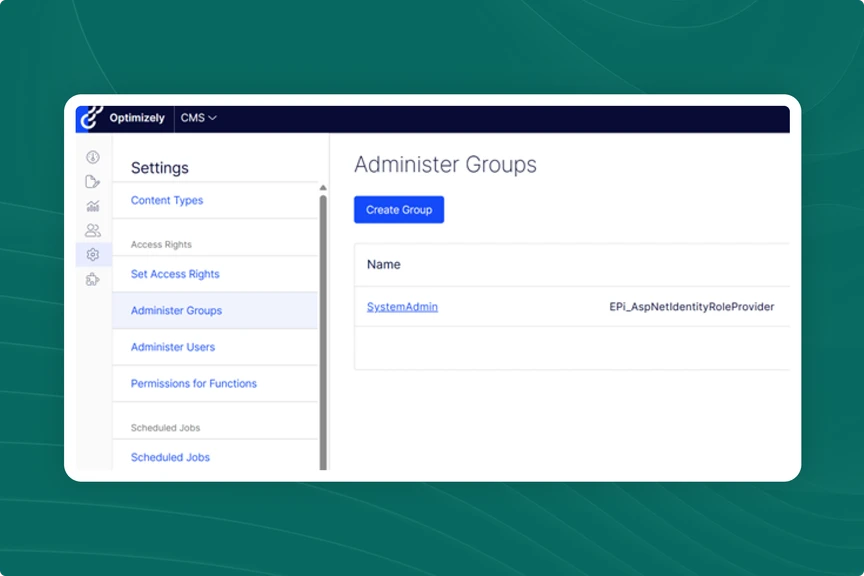Open Administer Users page
864x576 pixels.
(173, 347)
